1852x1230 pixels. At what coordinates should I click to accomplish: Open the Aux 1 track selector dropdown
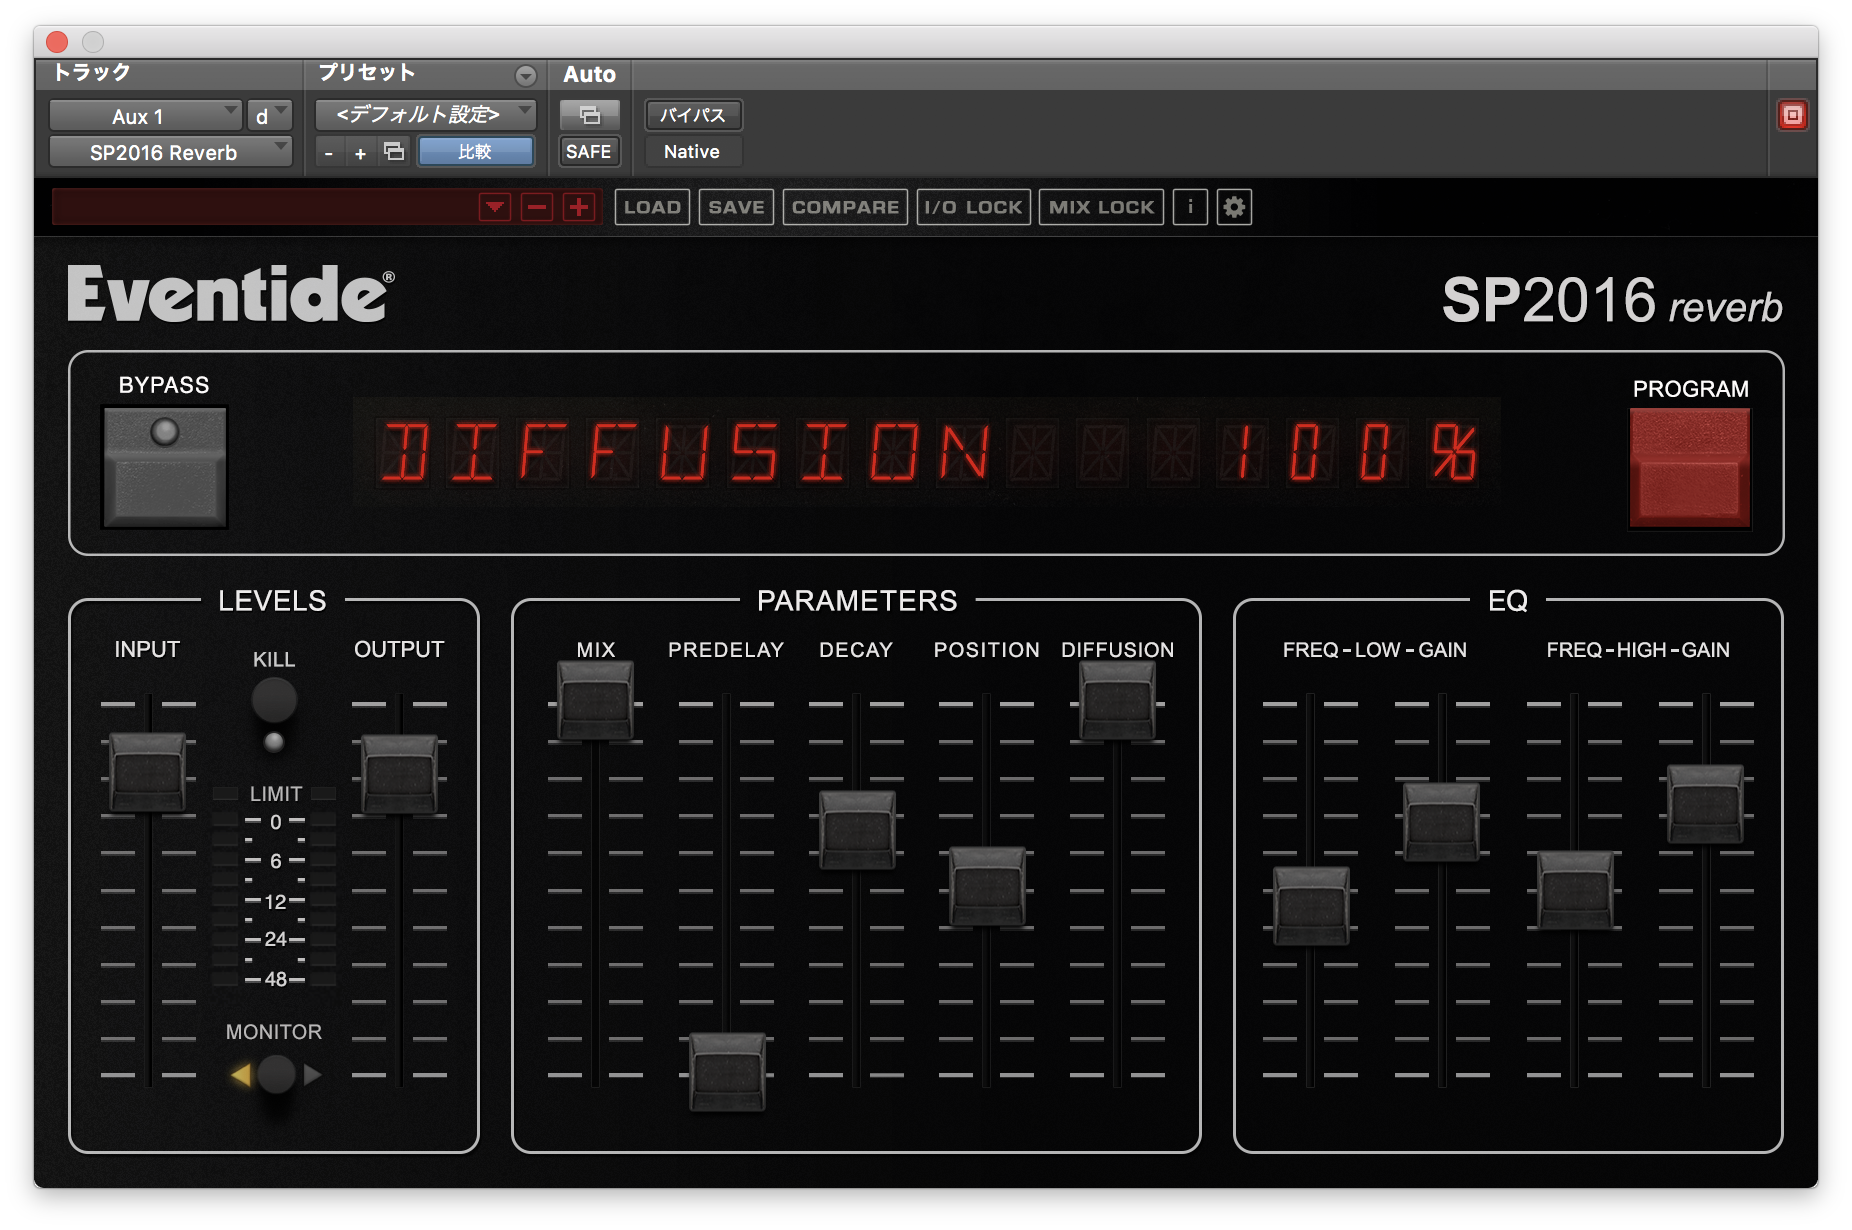[144, 115]
